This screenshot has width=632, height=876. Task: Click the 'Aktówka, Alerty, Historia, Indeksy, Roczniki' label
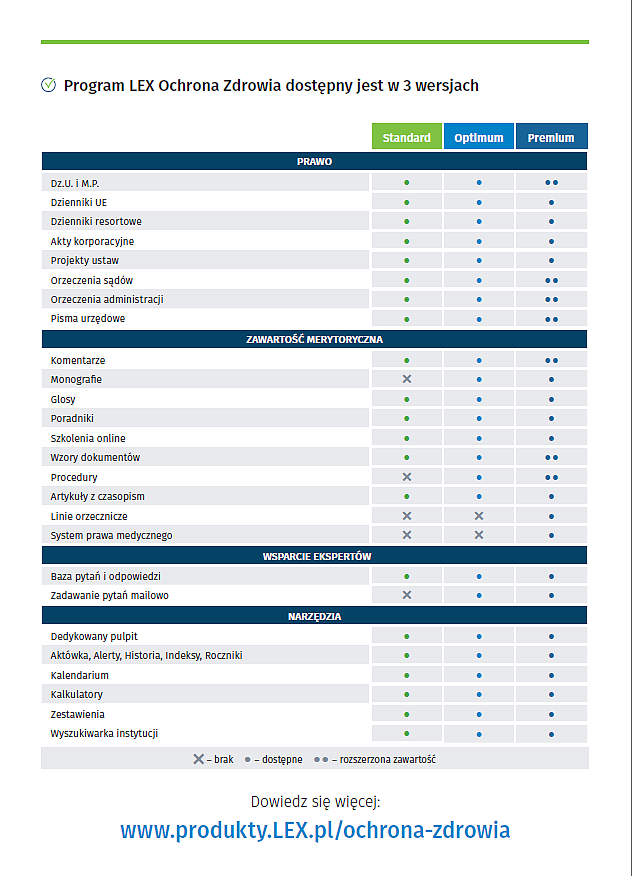click(x=146, y=655)
